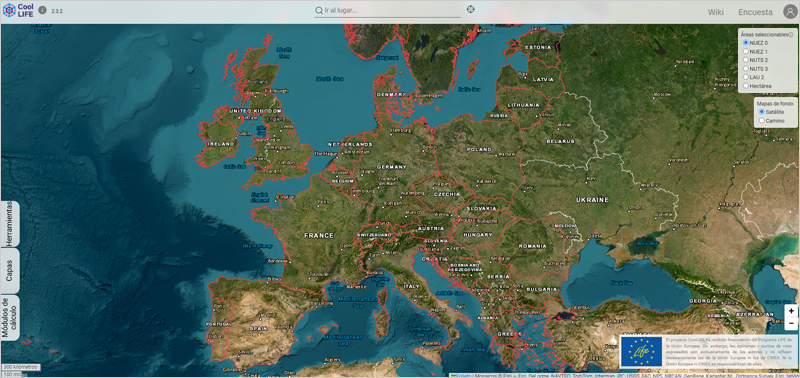
Task: Click info icon next to Áreas seleccionables
Action: [x=791, y=35]
